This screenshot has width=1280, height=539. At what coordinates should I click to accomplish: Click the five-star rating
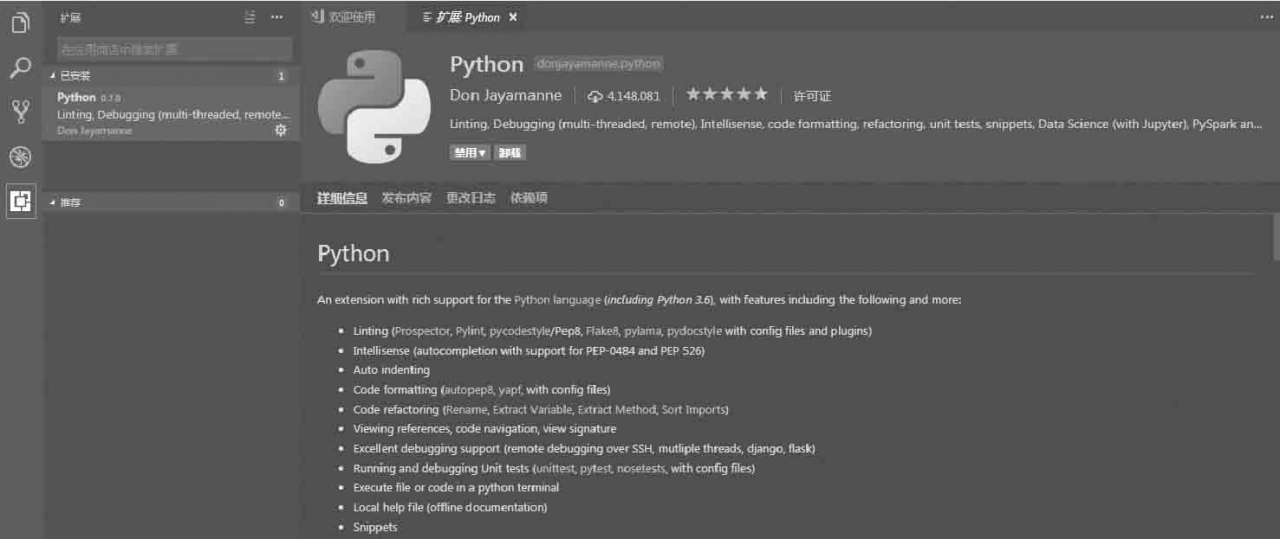pos(727,95)
